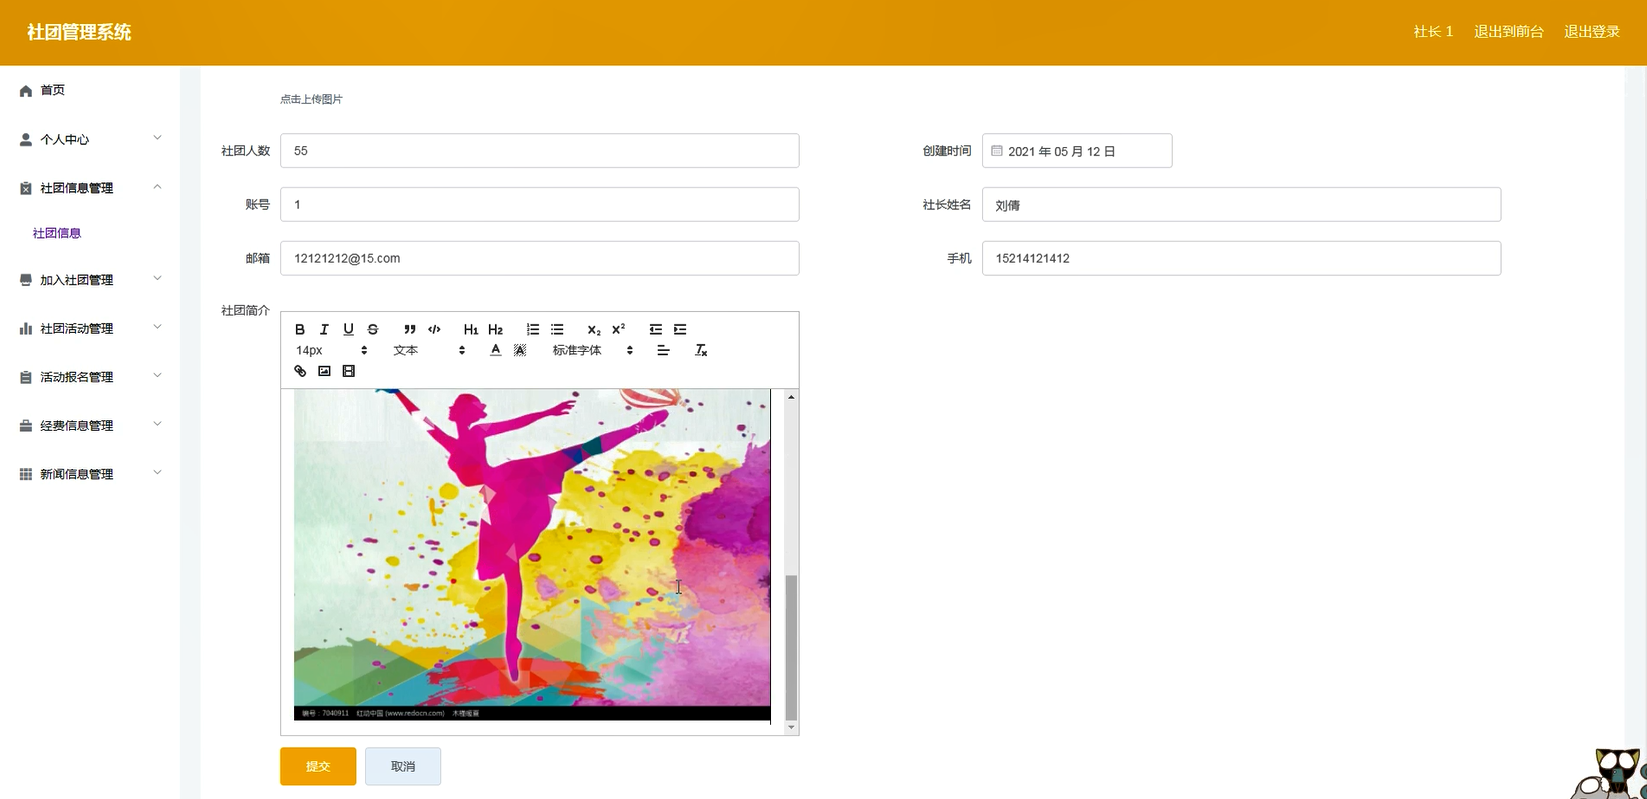Screen dimensions: 1647x799
Task: Open the 标准字体 font family dropdown
Action: point(592,350)
